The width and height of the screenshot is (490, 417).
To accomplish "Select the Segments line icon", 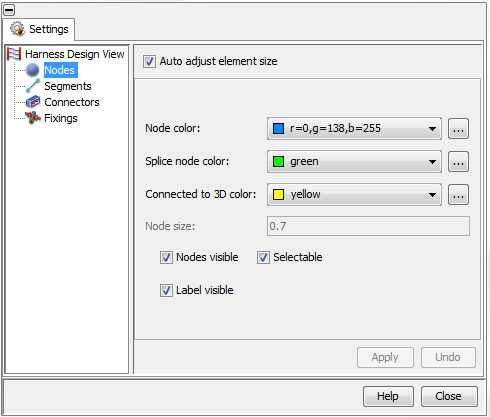I will pos(33,86).
